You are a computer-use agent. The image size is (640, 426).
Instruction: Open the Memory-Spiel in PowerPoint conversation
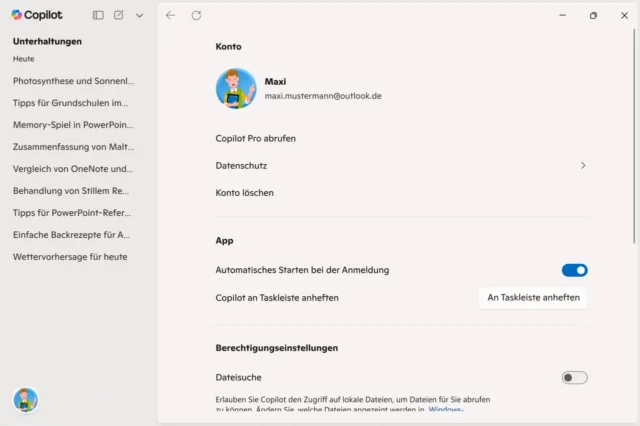coord(73,125)
